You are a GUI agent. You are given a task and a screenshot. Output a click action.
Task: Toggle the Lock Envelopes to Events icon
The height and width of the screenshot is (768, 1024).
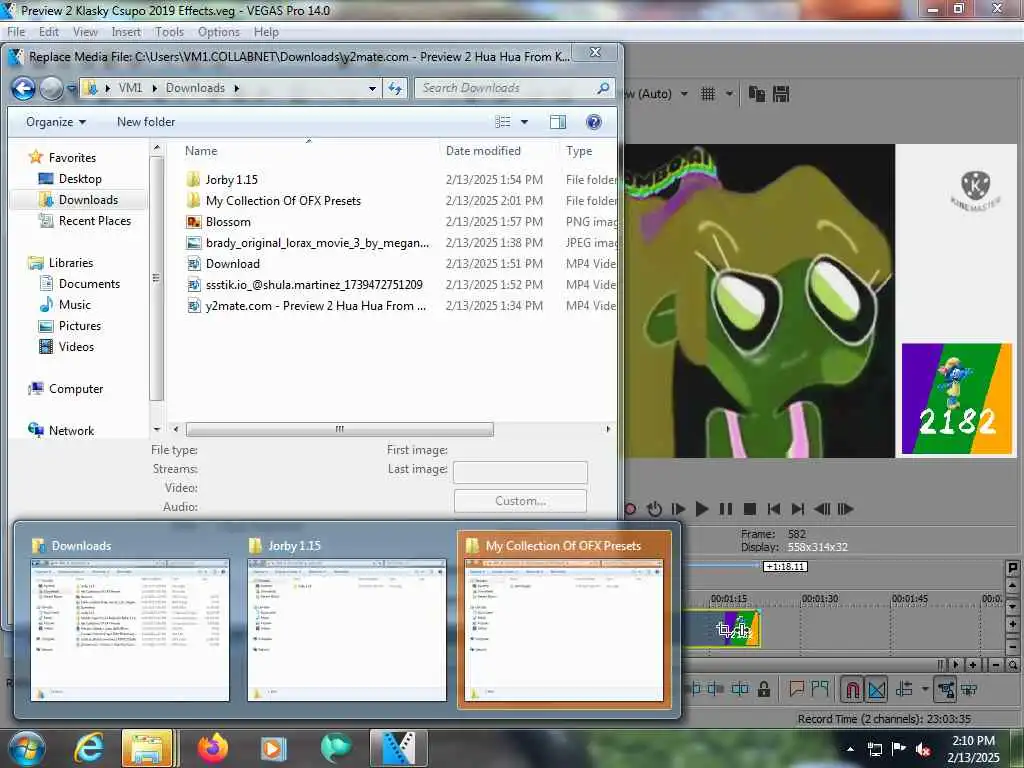(x=946, y=689)
